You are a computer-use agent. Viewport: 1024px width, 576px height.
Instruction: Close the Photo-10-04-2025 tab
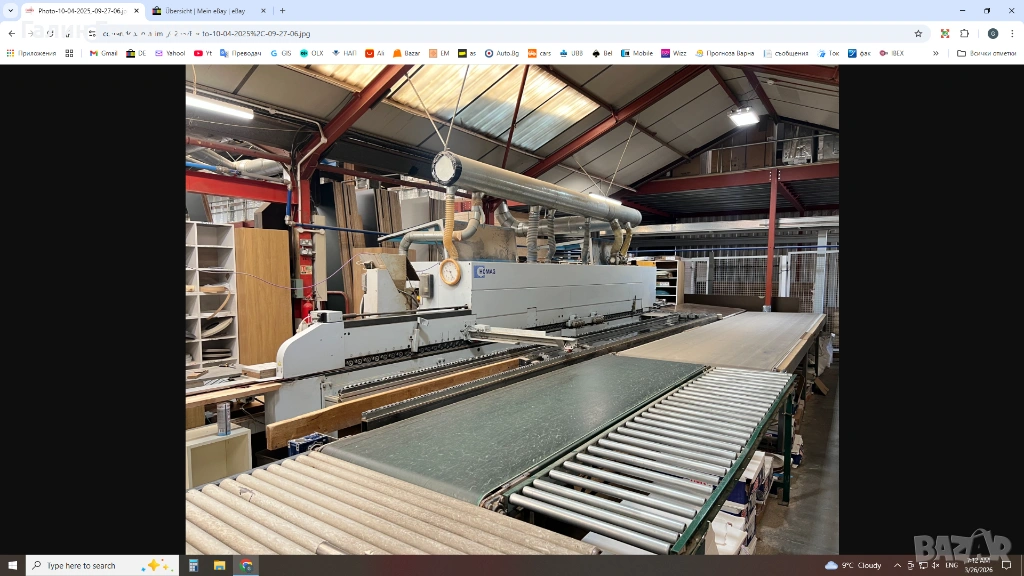point(137,11)
